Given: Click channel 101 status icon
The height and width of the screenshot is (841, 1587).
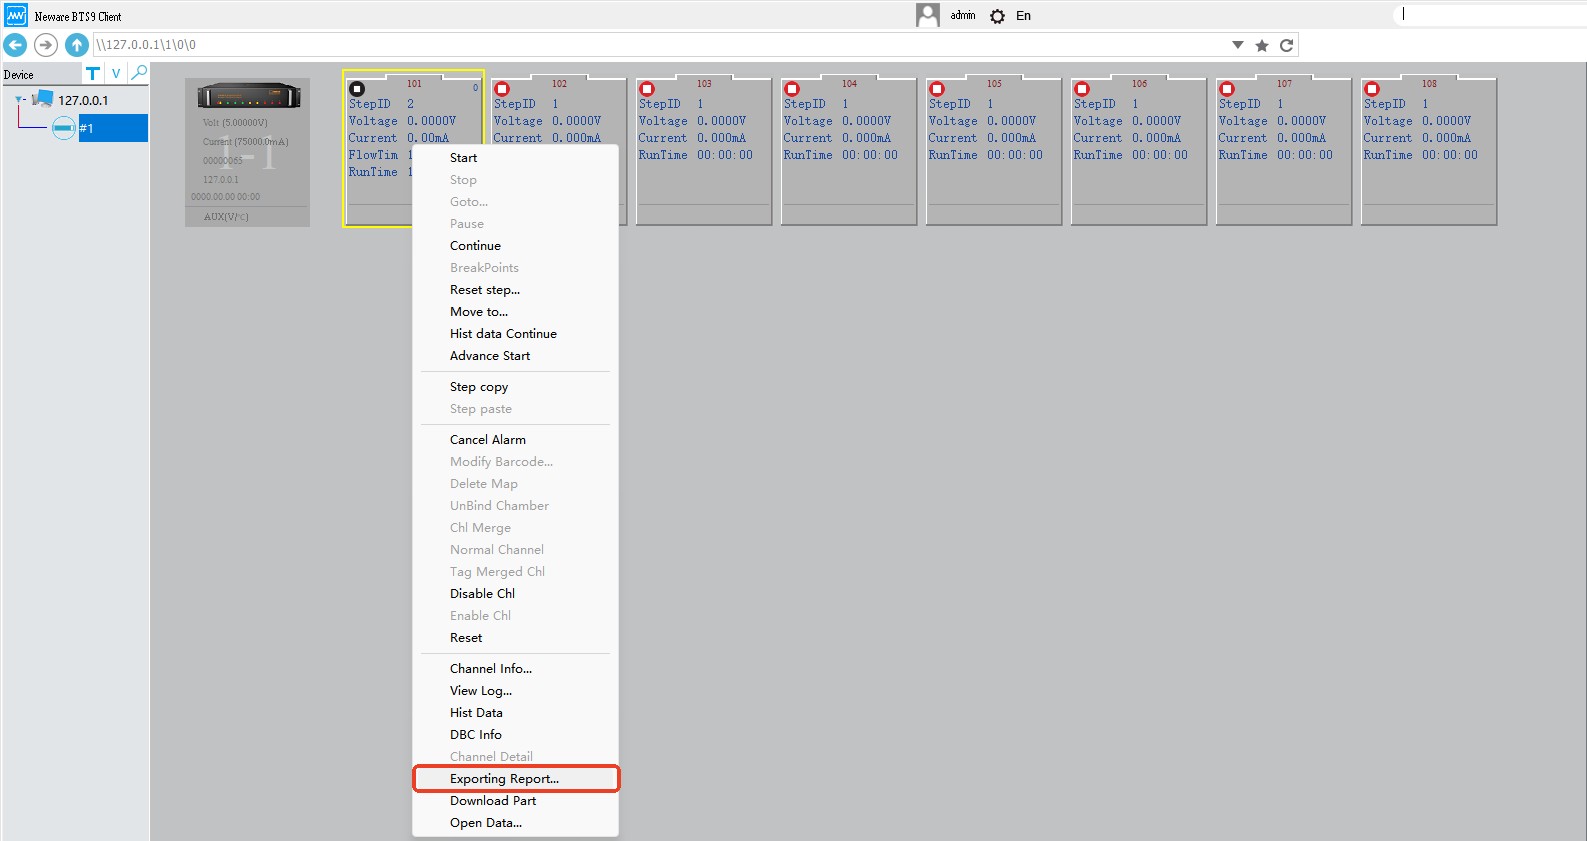Looking at the screenshot, I should [x=357, y=89].
